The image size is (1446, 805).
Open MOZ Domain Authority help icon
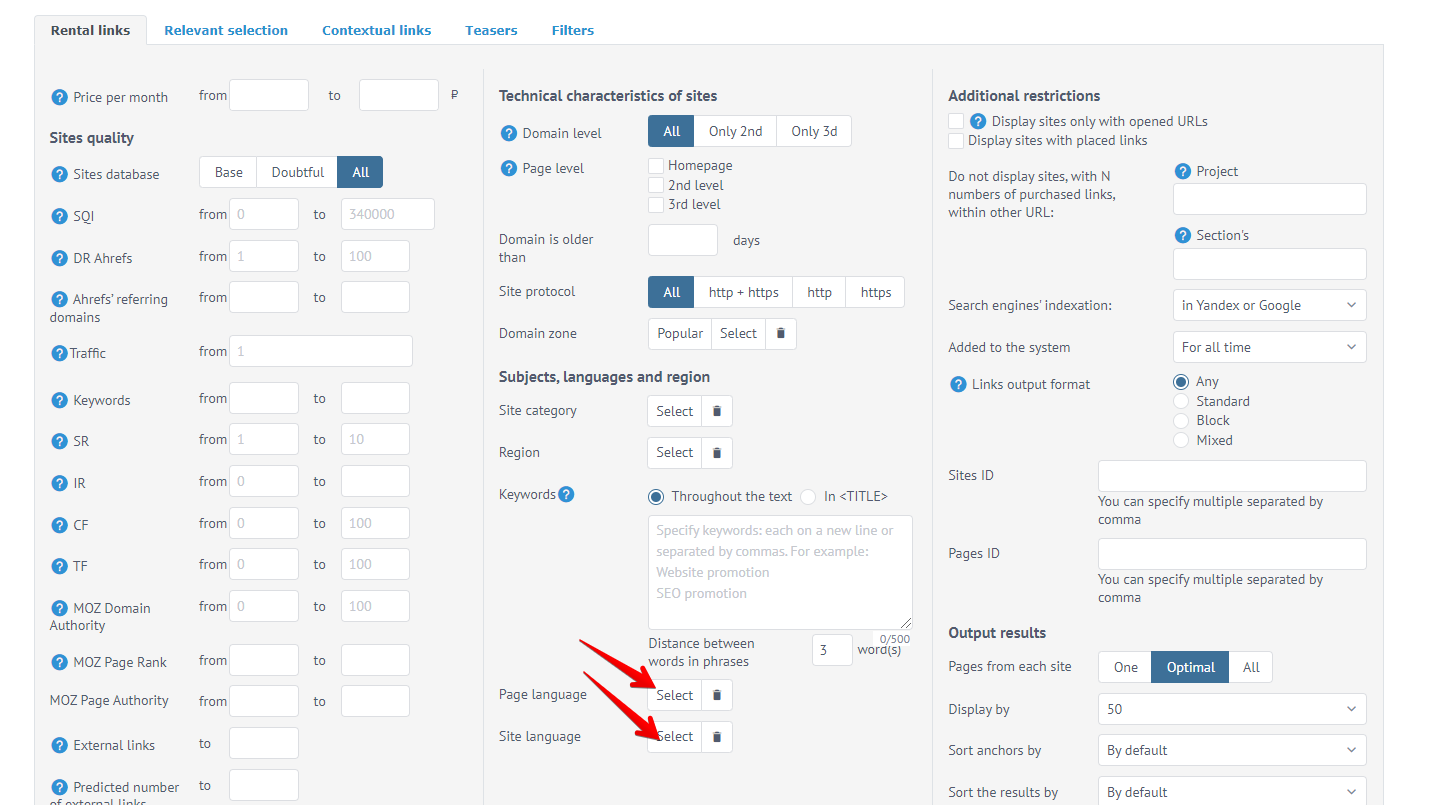(59, 608)
